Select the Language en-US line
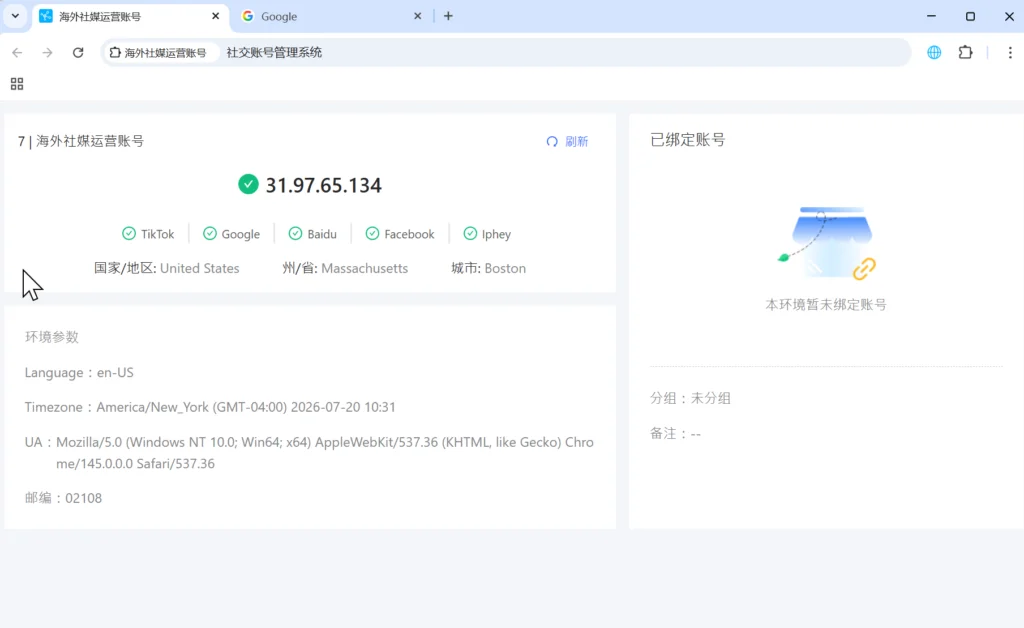 (79, 373)
